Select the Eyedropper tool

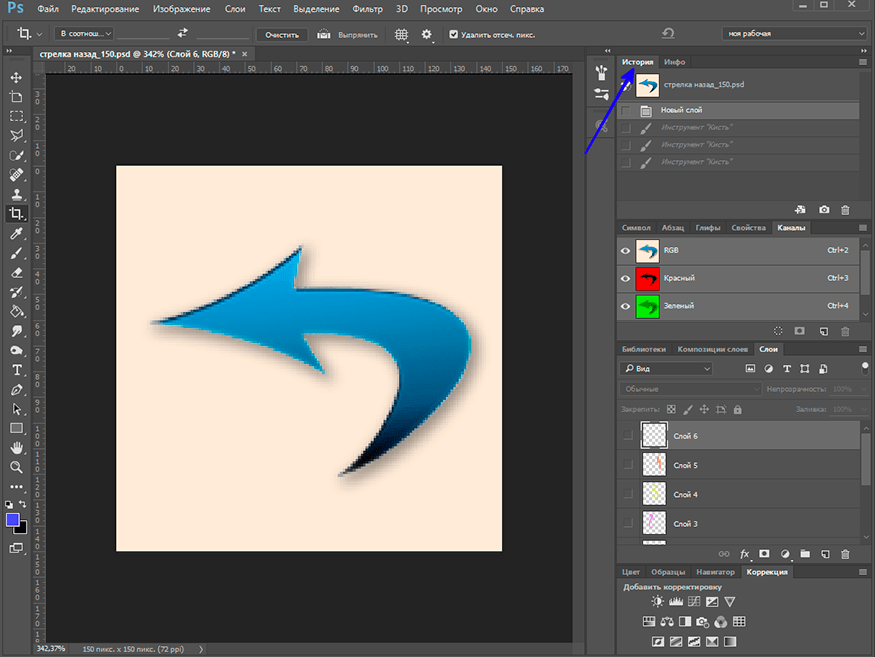(x=16, y=233)
